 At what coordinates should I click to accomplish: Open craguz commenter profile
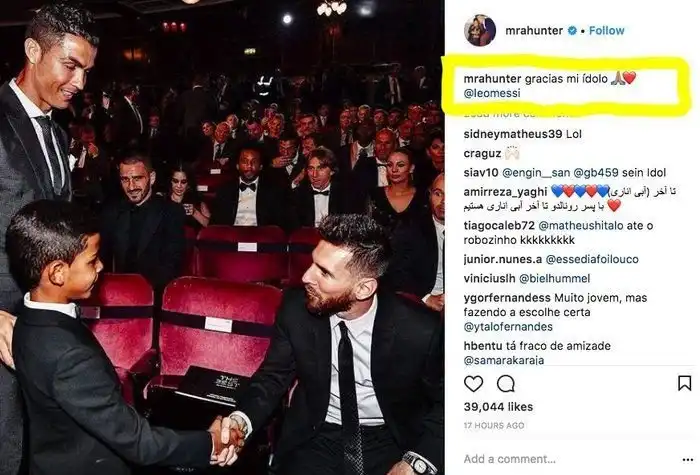pyautogui.click(x=482, y=153)
